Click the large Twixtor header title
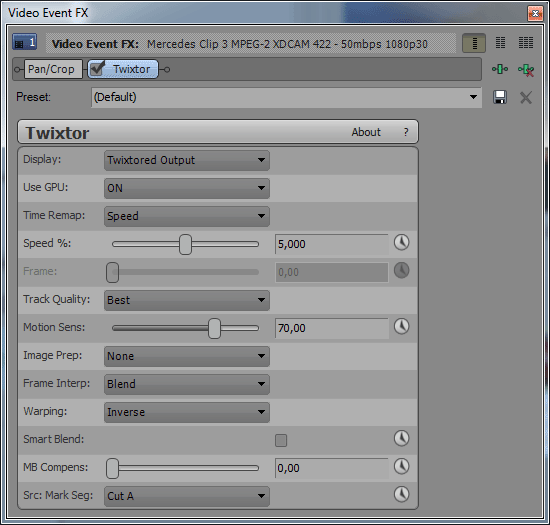The height and width of the screenshot is (525, 550). [x=57, y=133]
